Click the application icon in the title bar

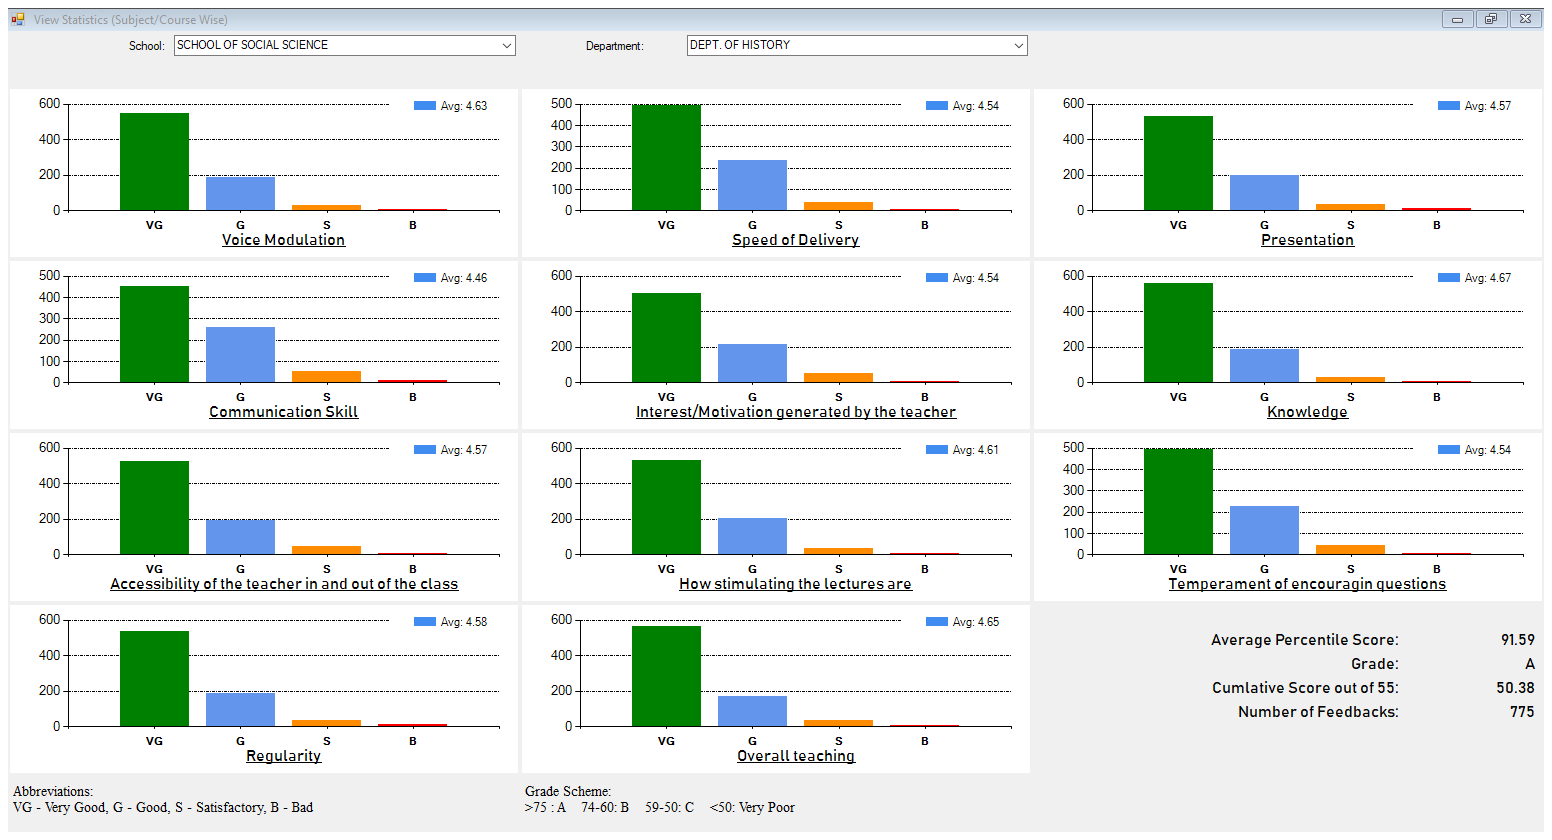point(18,19)
